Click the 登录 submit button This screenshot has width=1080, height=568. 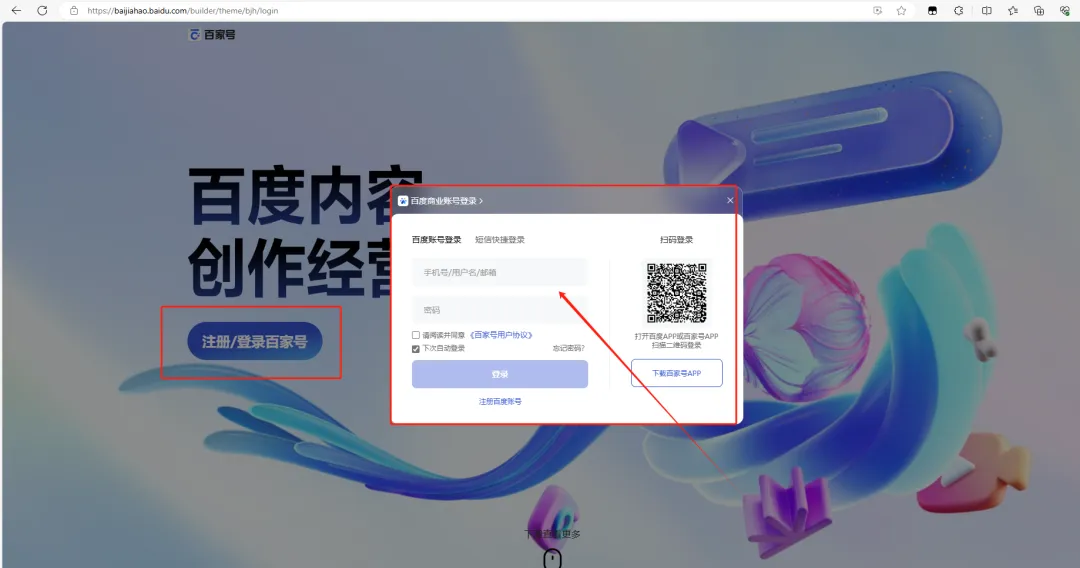(x=499, y=374)
